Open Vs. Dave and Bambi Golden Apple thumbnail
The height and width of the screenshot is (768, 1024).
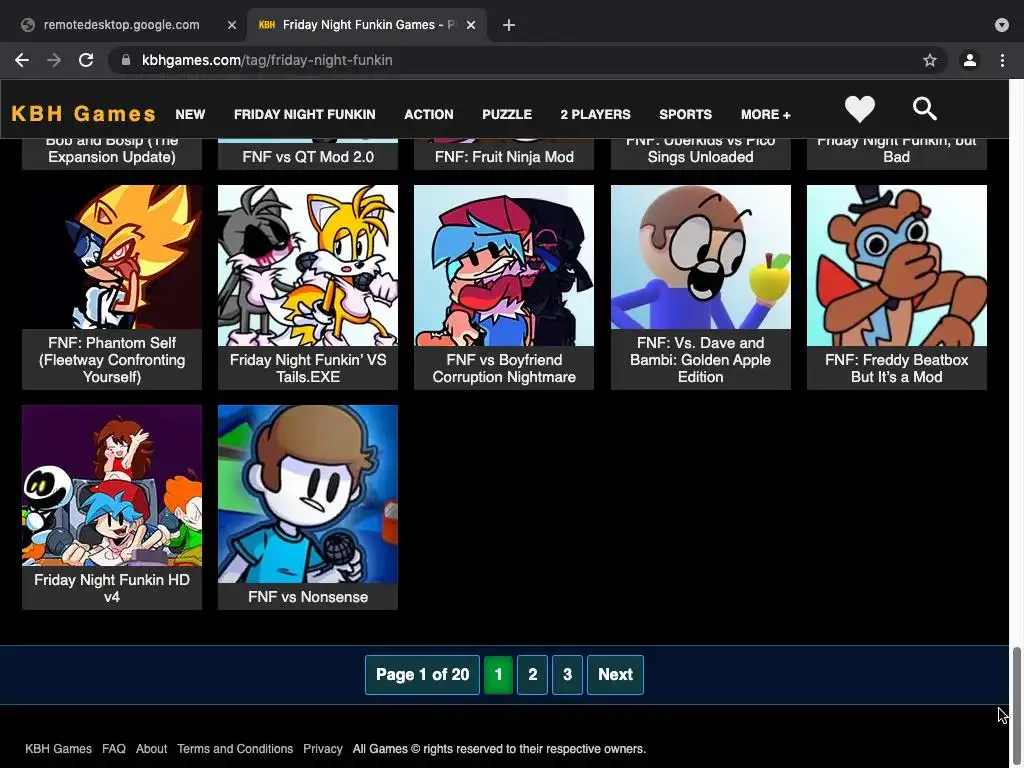(701, 257)
